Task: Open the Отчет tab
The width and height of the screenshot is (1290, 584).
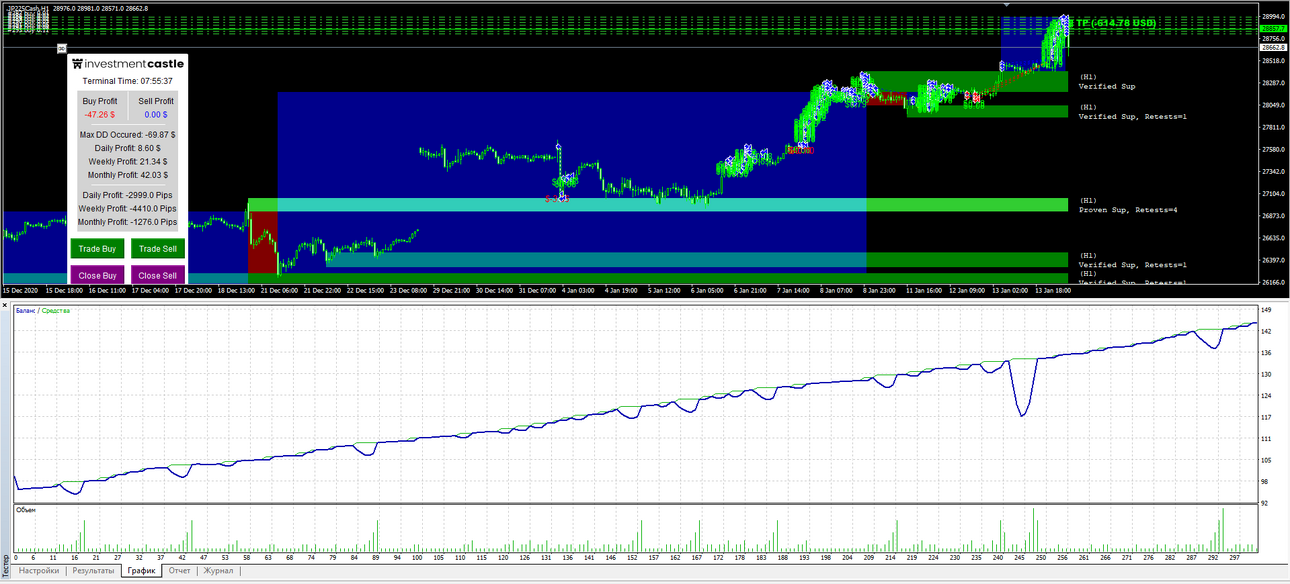Action: pyautogui.click(x=180, y=571)
